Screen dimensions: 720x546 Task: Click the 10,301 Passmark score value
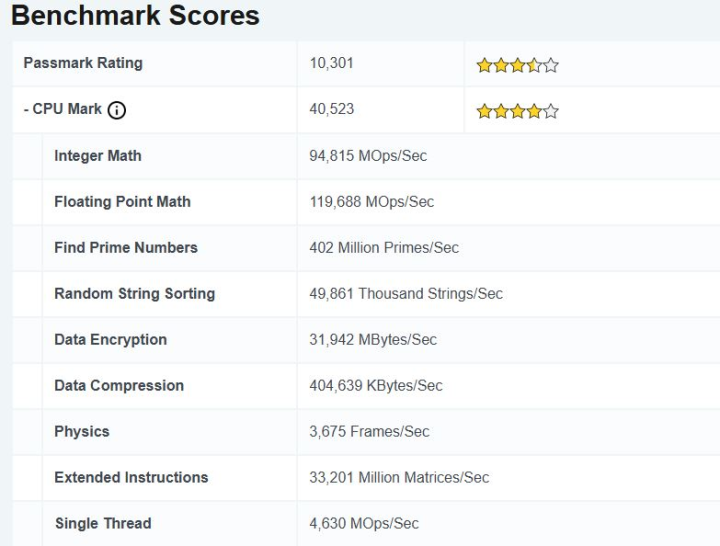[x=332, y=63]
